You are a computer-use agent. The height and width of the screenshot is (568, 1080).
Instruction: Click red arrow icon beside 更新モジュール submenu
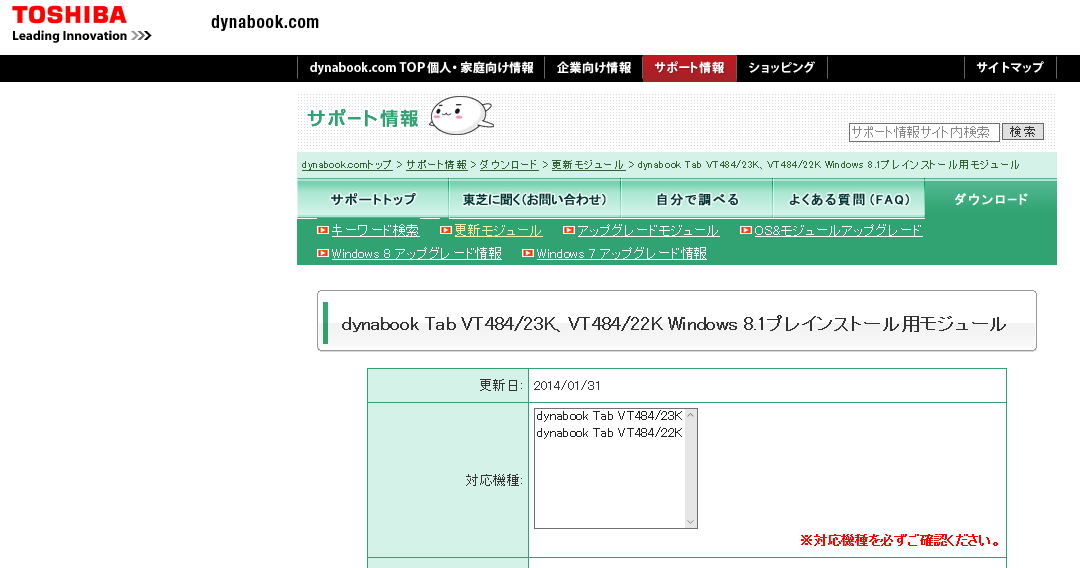point(446,231)
